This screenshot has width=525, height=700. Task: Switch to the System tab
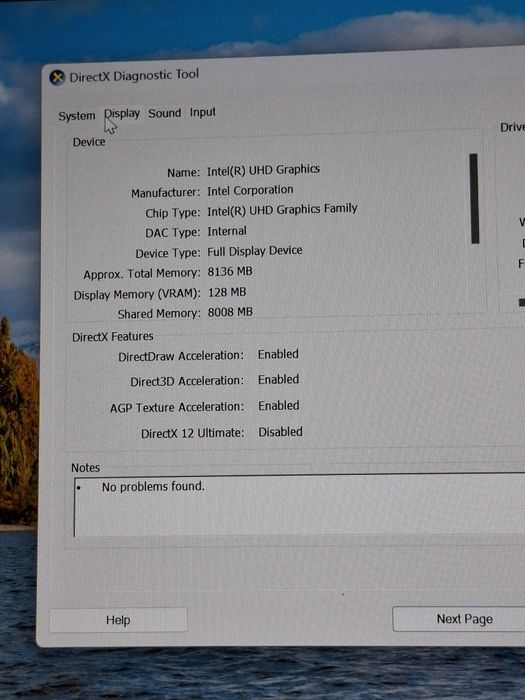(77, 116)
